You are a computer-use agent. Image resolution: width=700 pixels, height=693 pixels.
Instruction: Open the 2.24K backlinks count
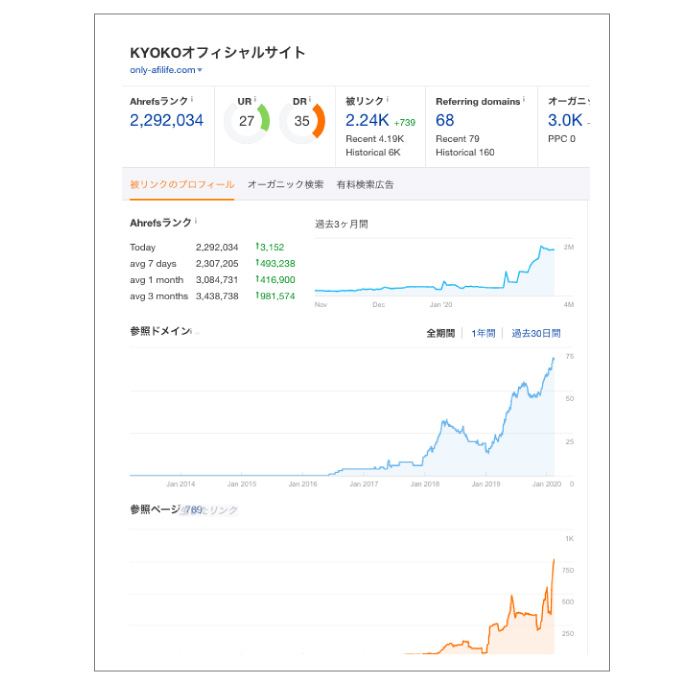tap(367, 120)
